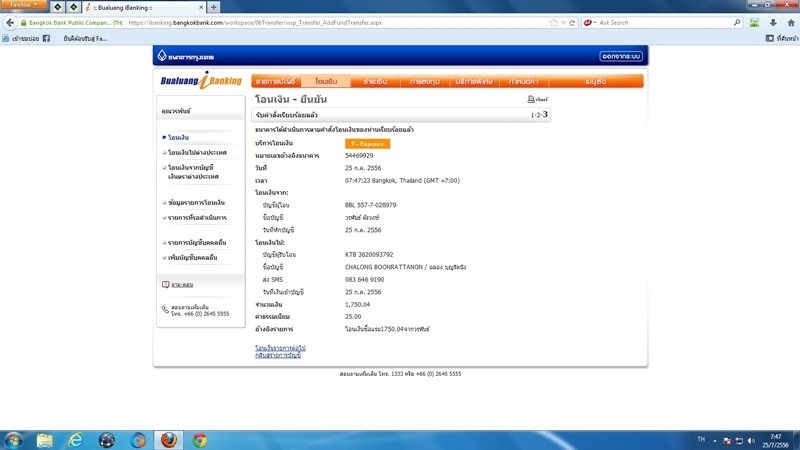Screen dimensions: 800x450
Task: Click the Ask Search input field
Action: click(665, 22)
